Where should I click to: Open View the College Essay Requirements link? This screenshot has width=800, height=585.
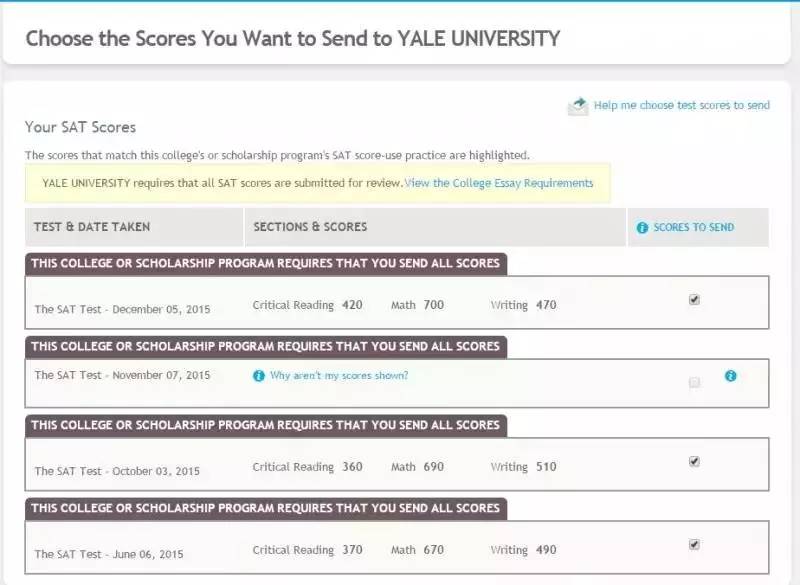[499, 183]
